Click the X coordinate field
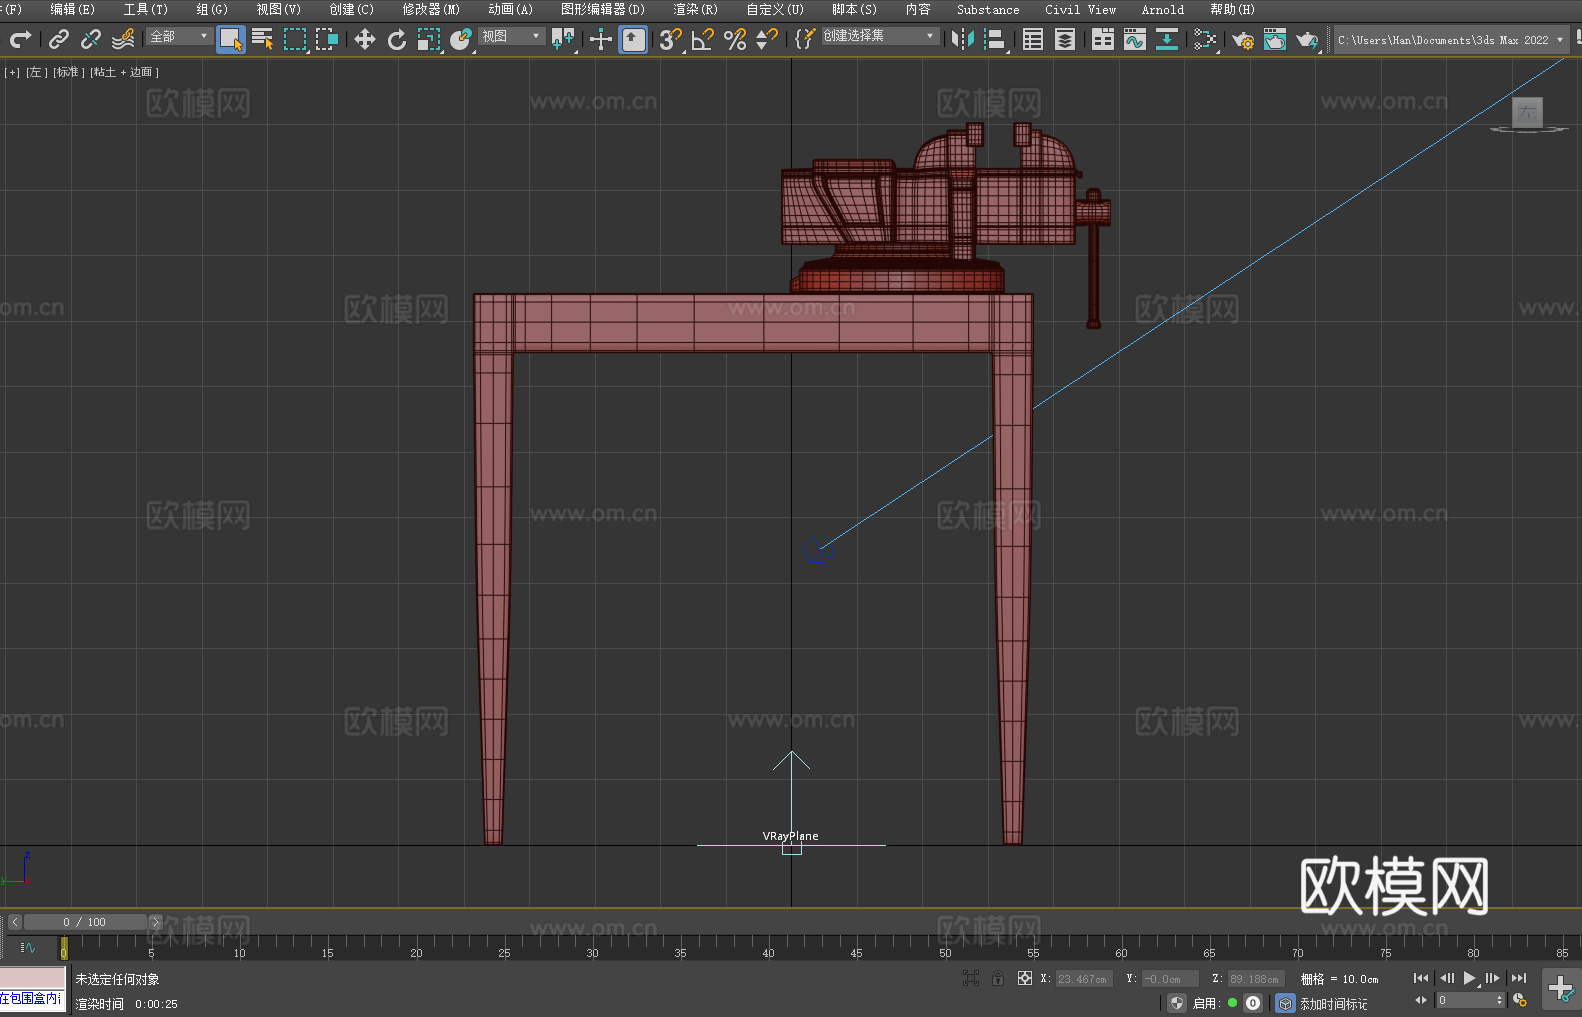Image resolution: width=1582 pixels, height=1017 pixels. click(1084, 979)
